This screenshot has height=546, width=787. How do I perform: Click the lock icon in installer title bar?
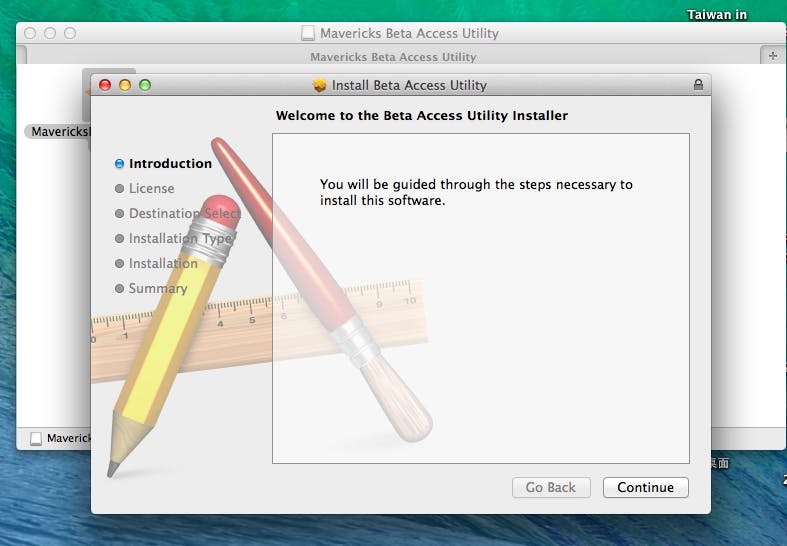pos(698,85)
